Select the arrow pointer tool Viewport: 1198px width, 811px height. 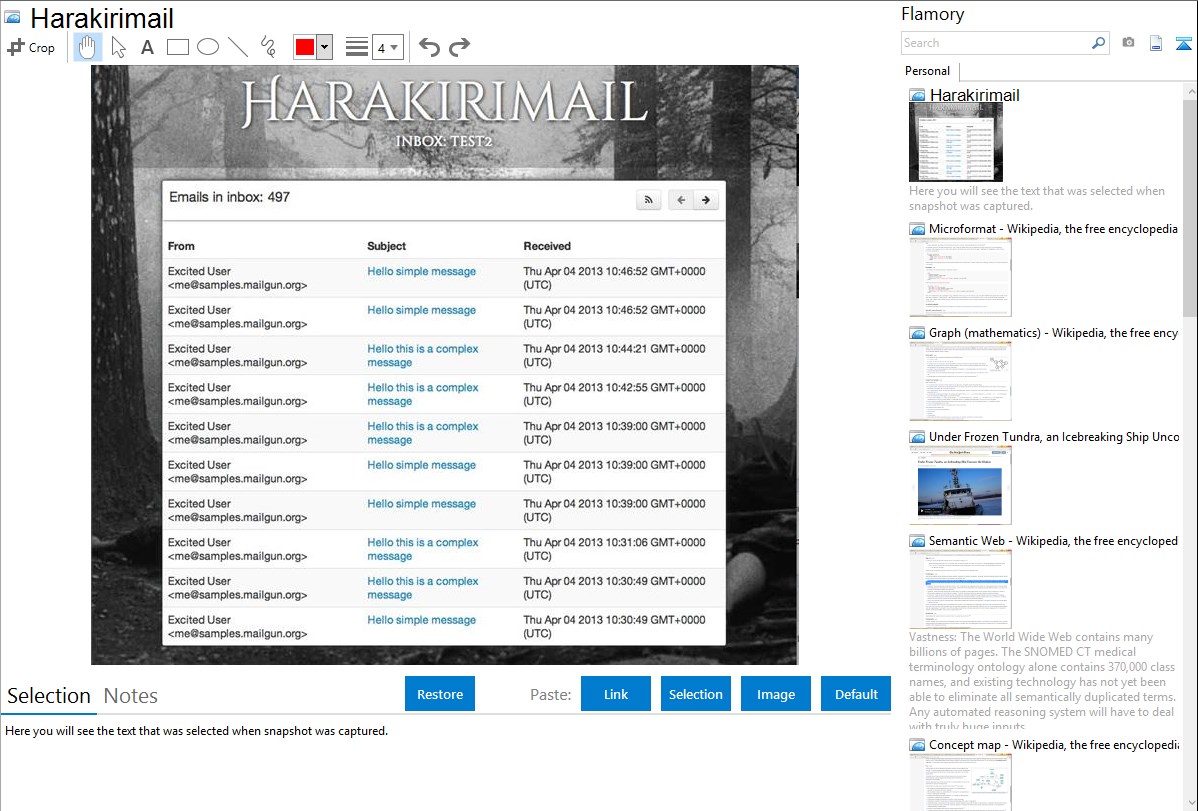[x=118, y=47]
